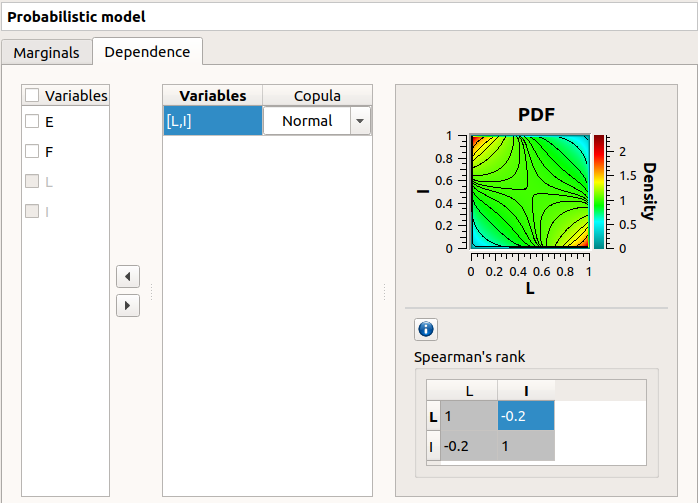Select the Dependence tab
Screen dimensions: 698x503
tap(147, 52)
